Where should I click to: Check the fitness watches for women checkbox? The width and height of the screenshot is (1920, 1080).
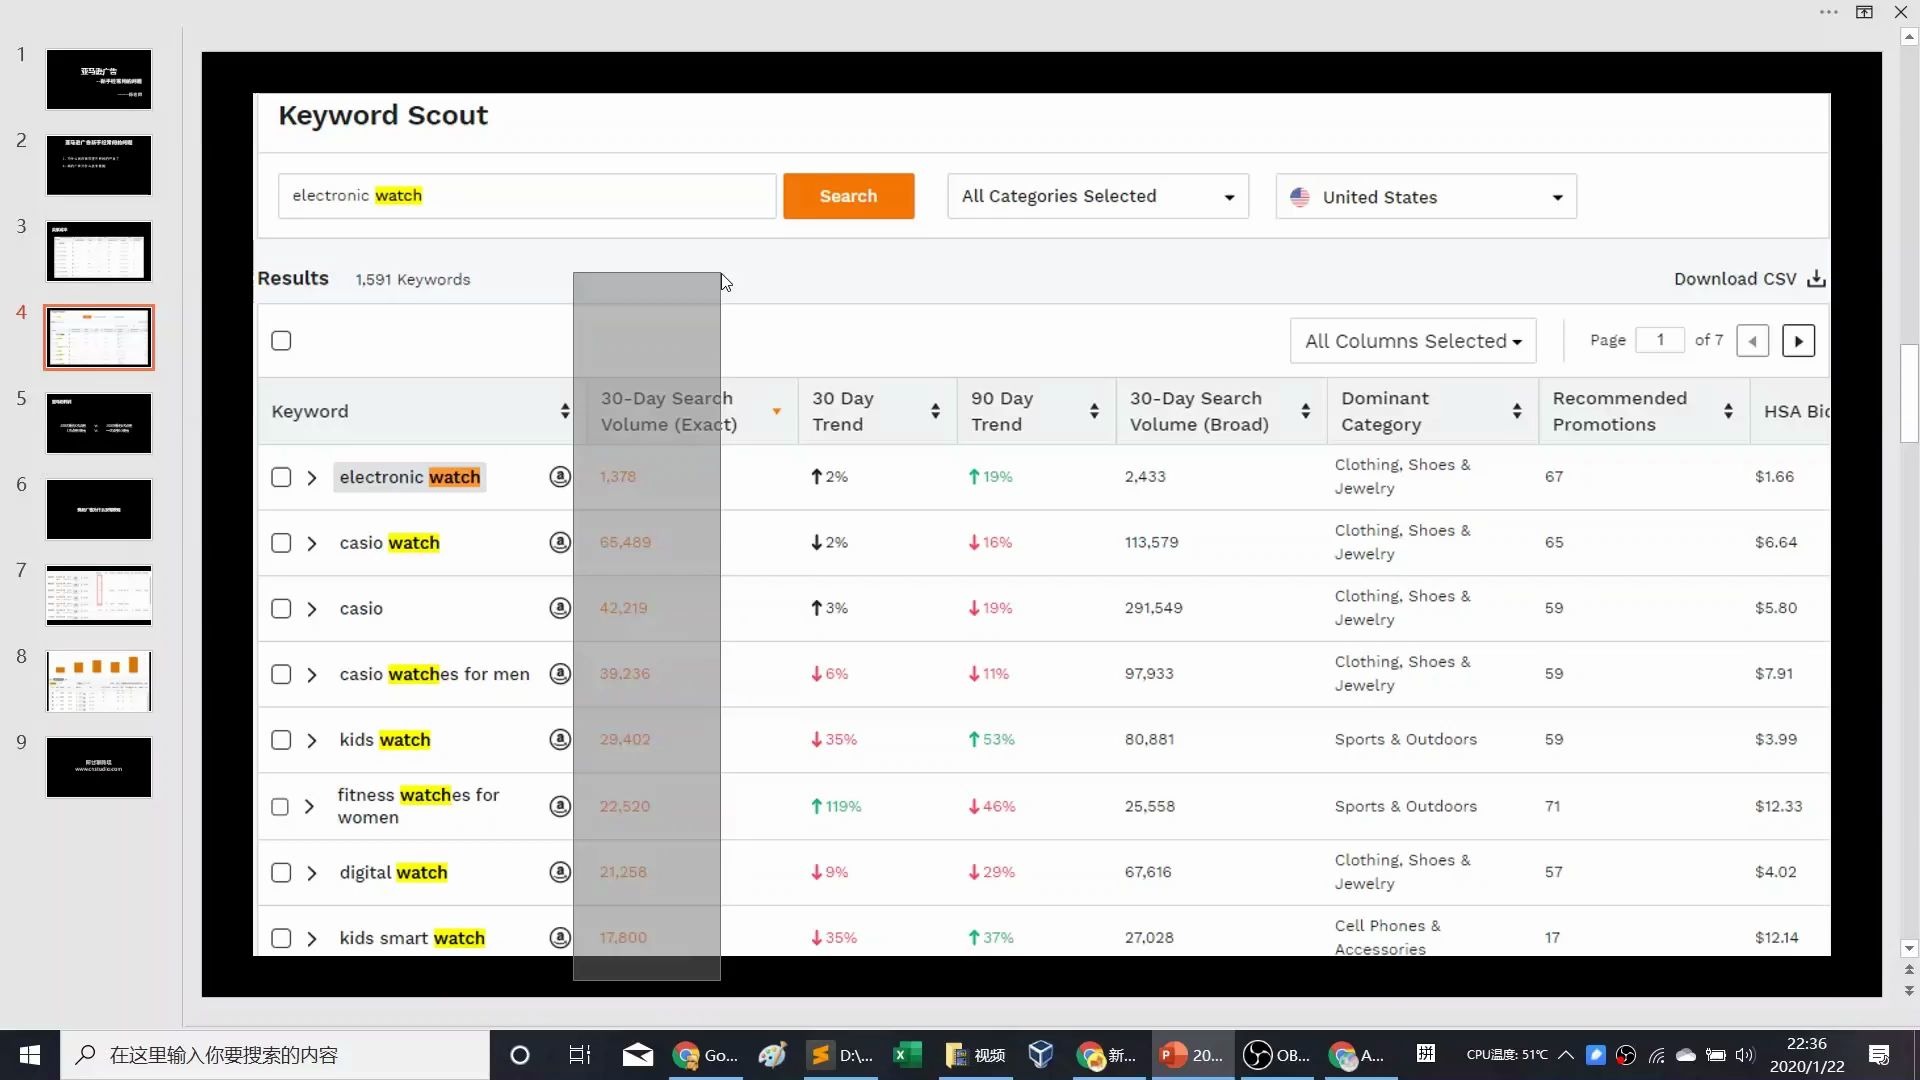[280, 806]
